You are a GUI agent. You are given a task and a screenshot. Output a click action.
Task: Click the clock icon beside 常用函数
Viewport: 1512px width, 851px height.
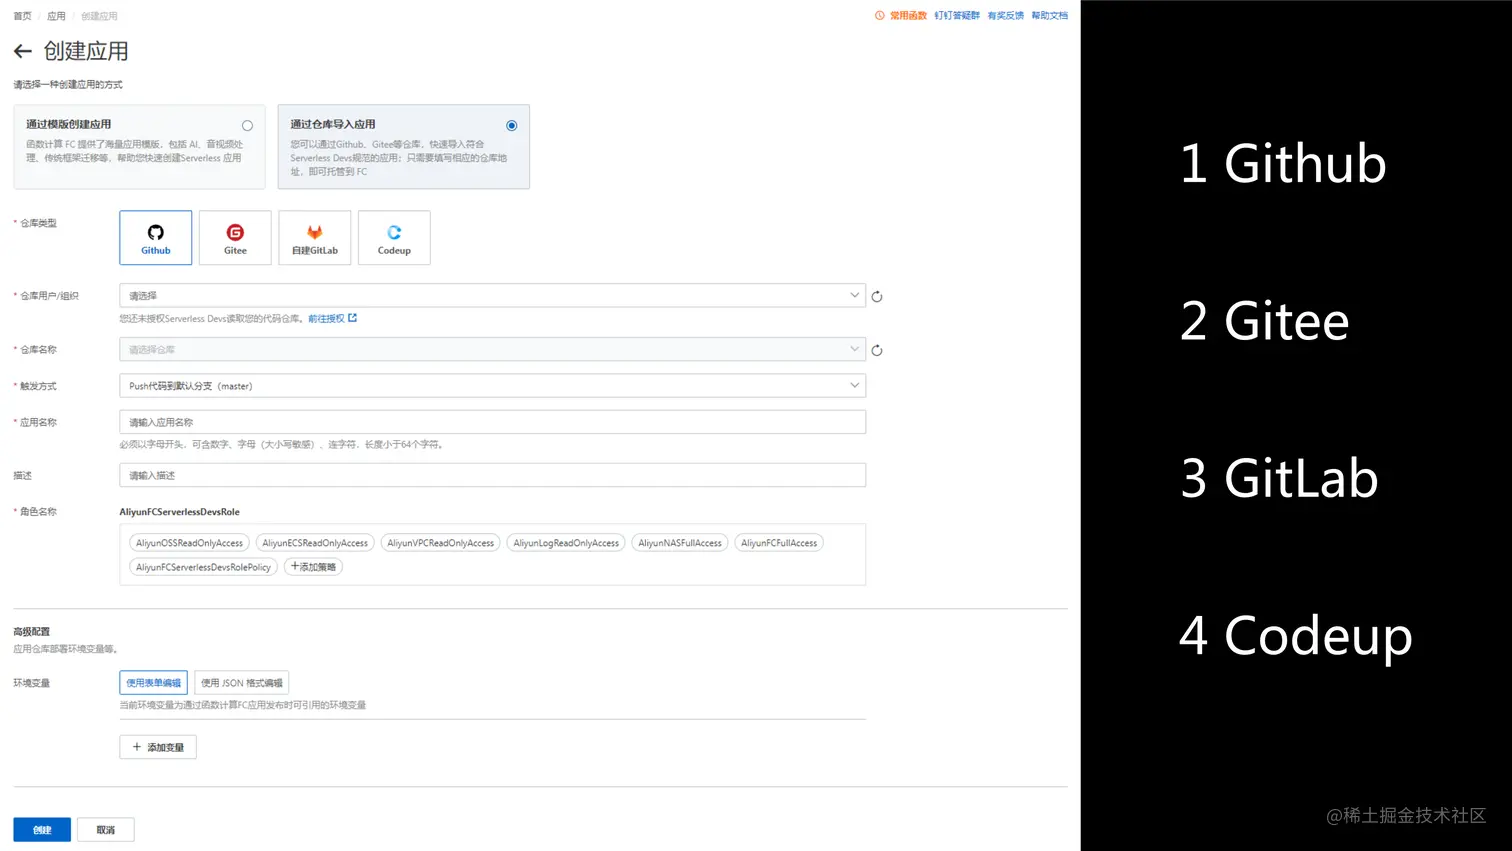pyautogui.click(x=880, y=15)
